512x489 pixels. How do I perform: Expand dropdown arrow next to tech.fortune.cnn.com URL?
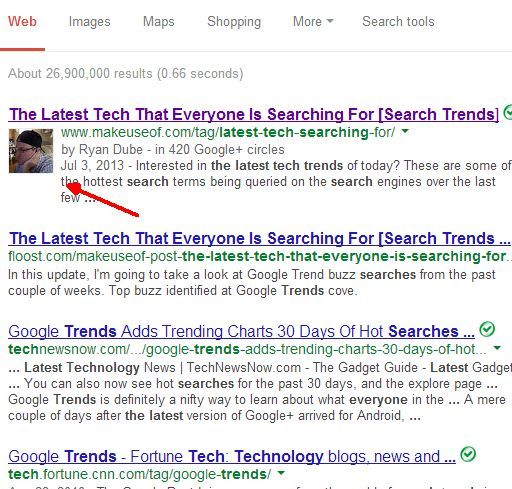pos(282,473)
